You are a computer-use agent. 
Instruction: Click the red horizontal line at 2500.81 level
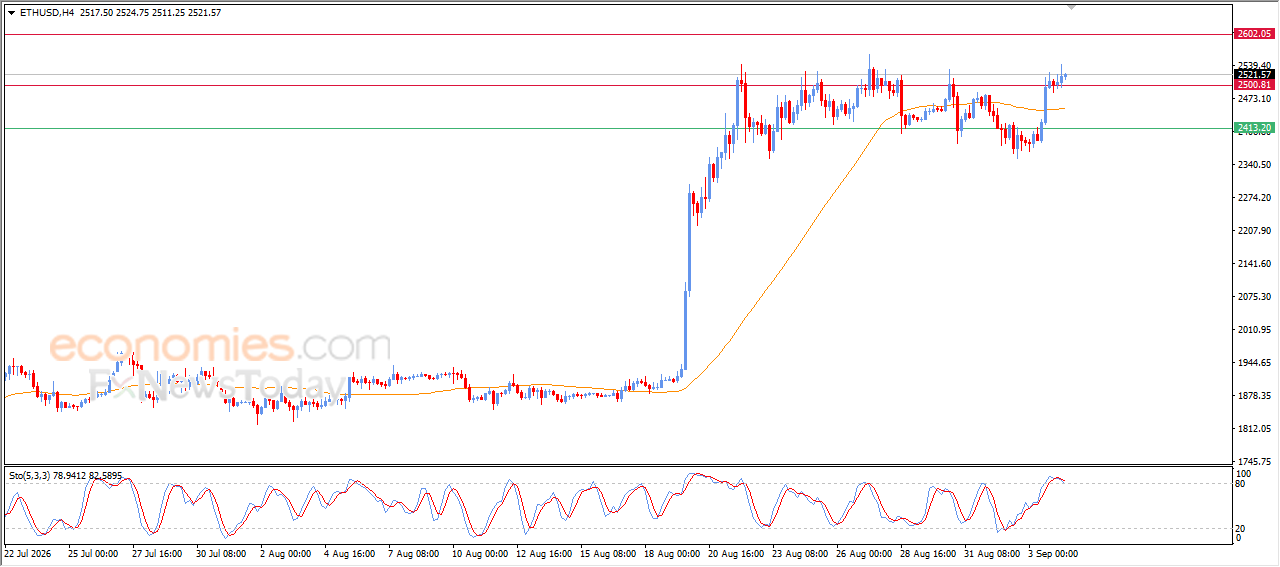tap(617, 85)
